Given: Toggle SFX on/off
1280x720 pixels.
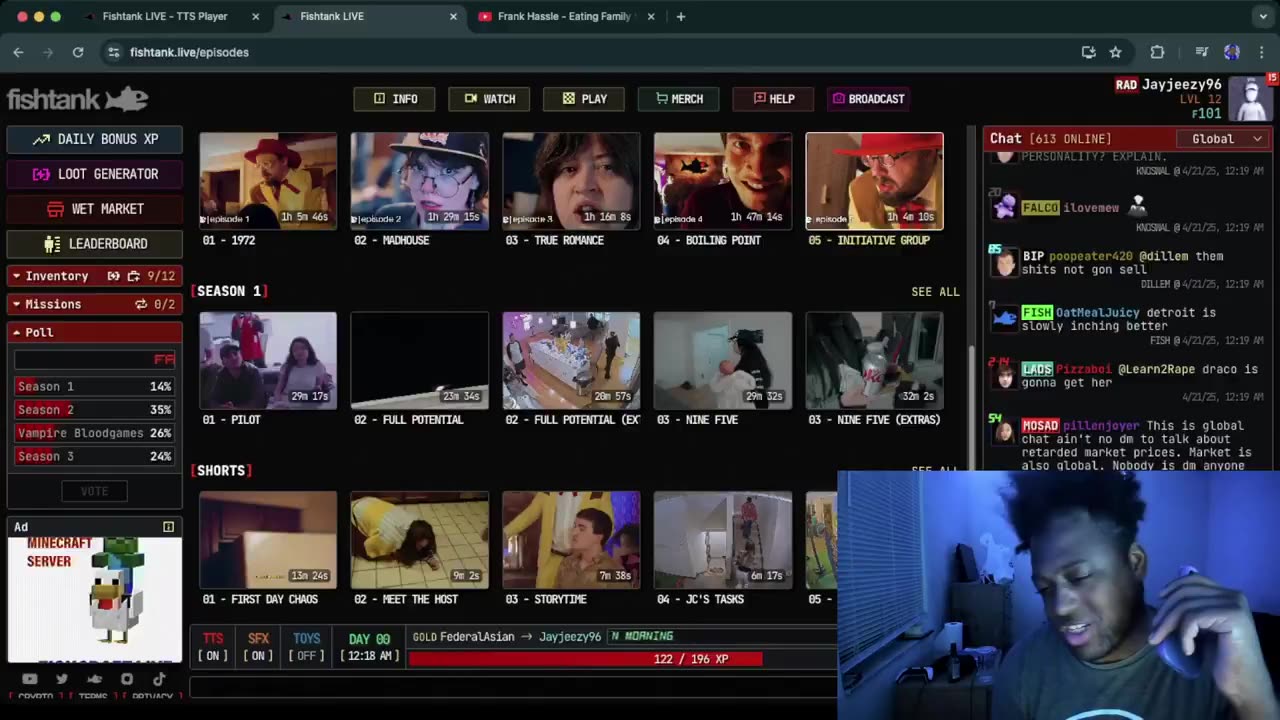Looking at the screenshot, I should click(259, 647).
